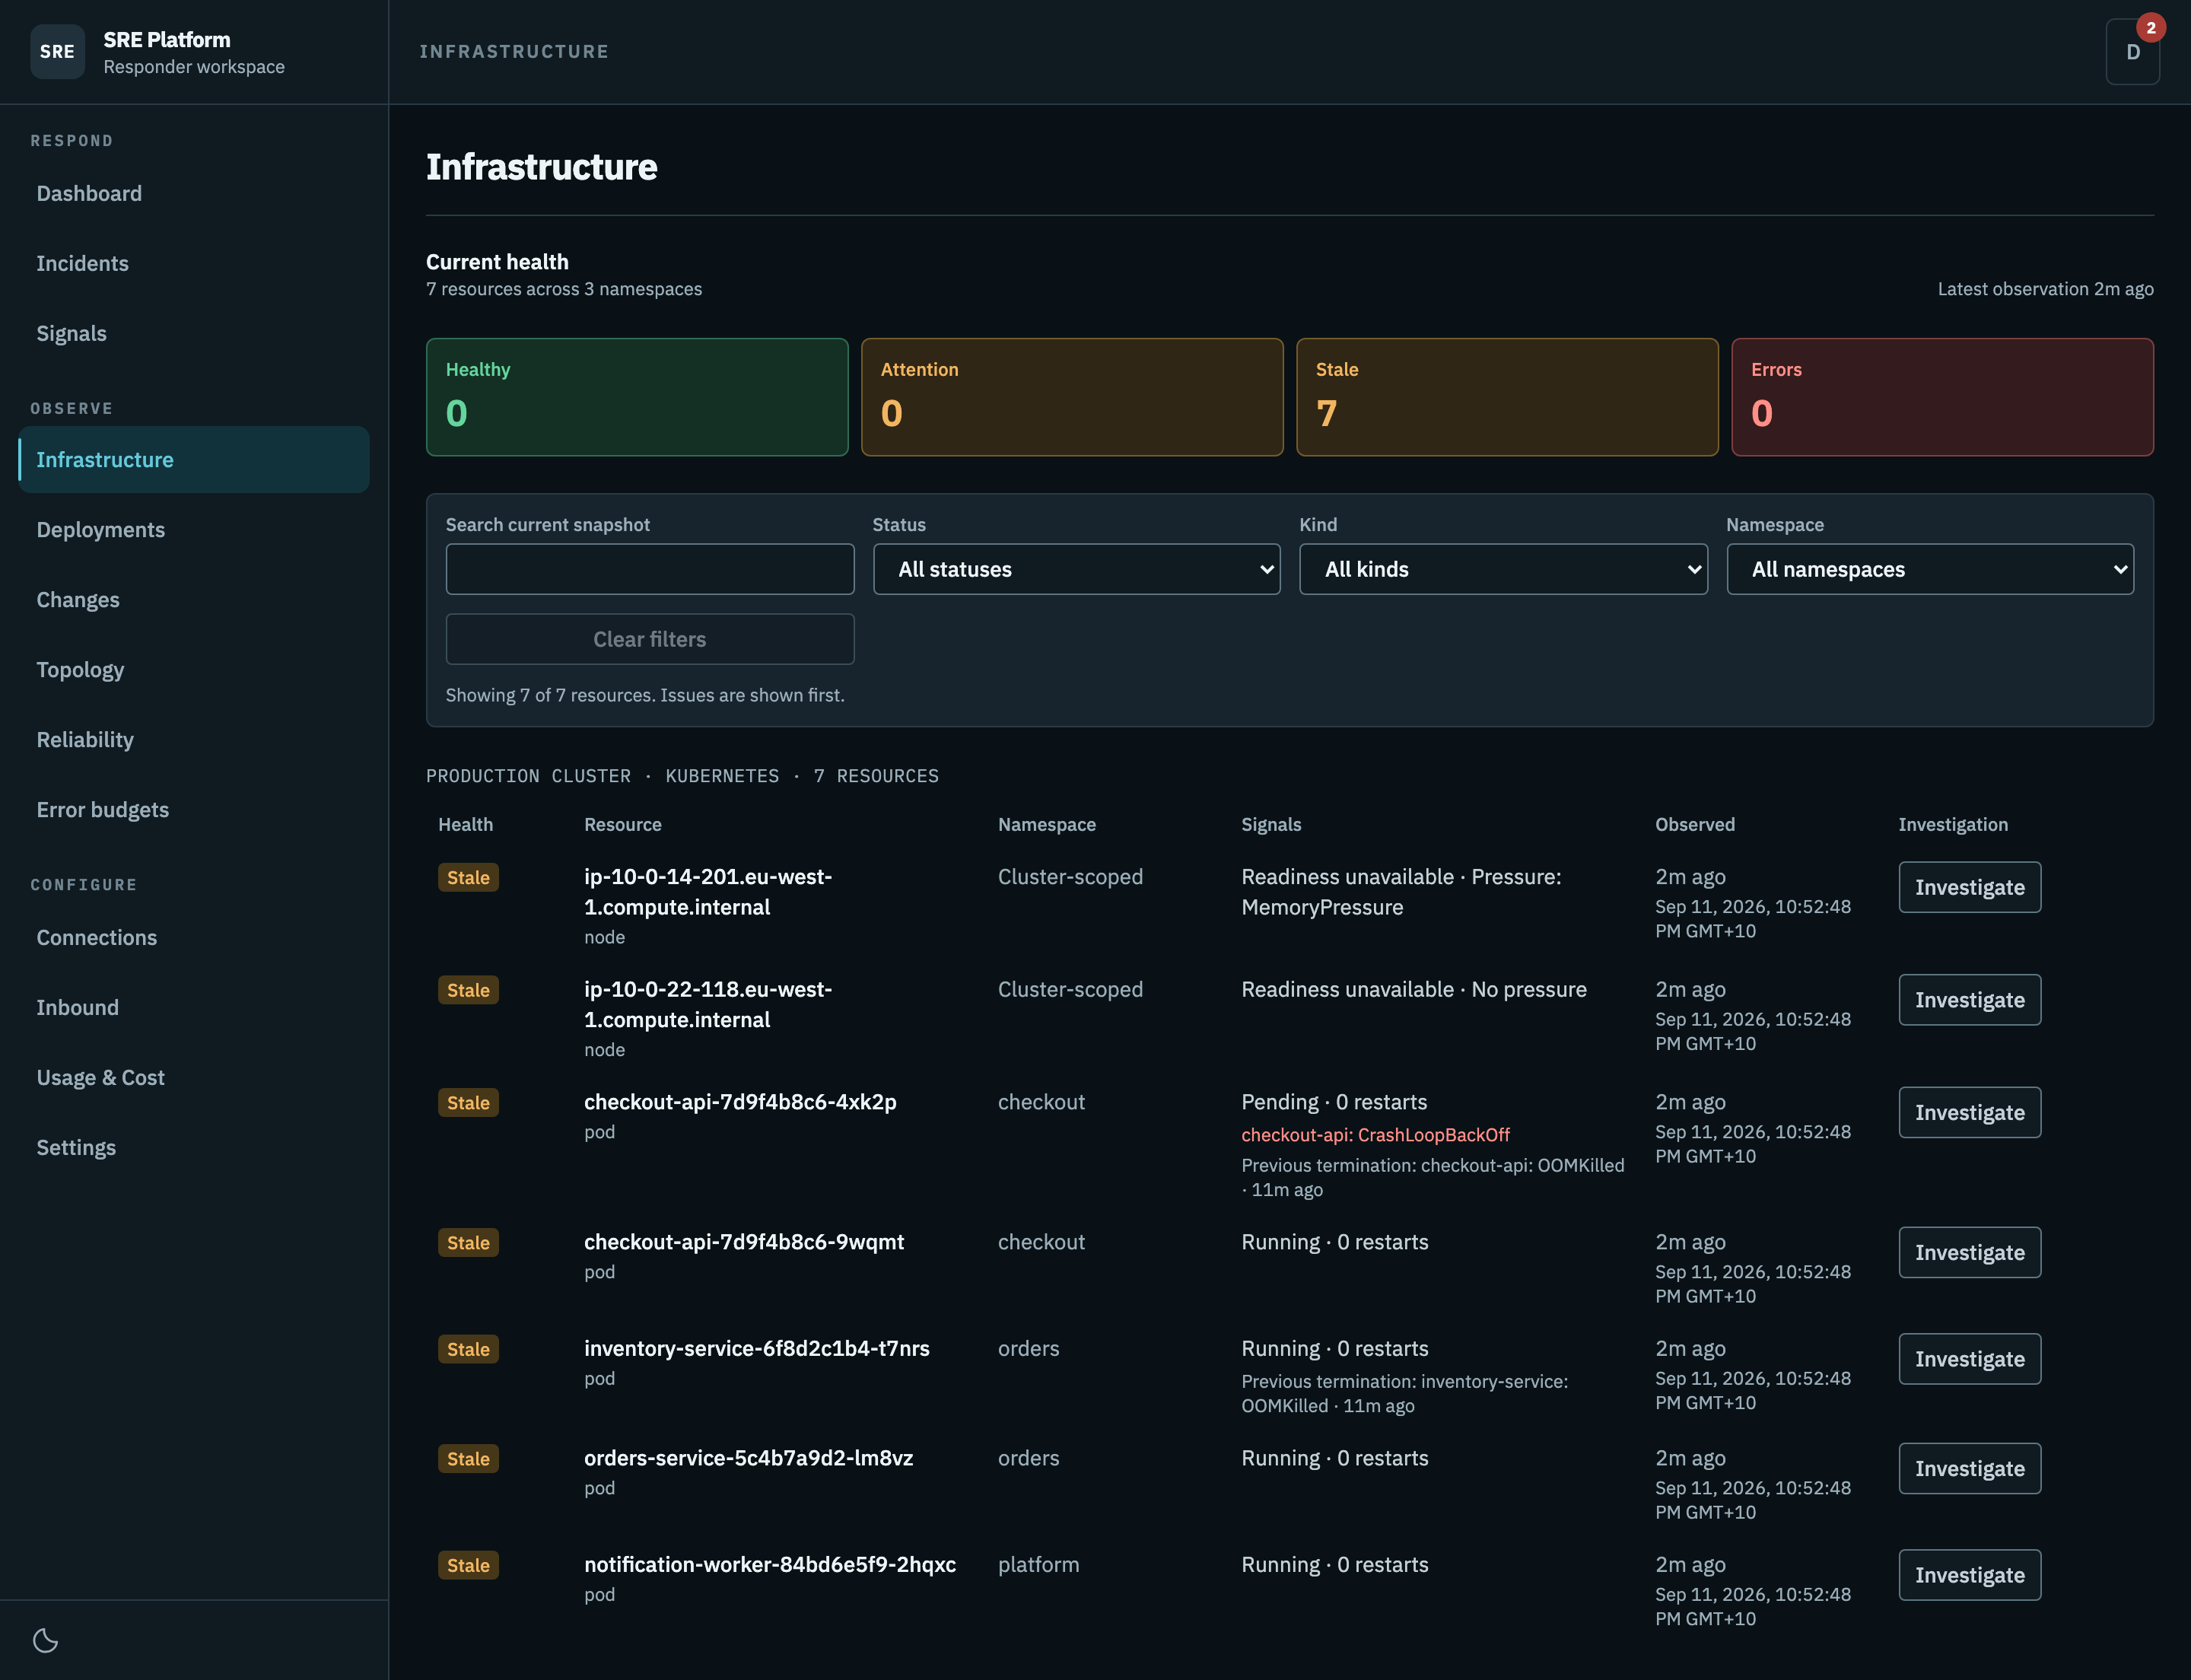Investigate pod checkout-api-7d9f4b8c6-9wqmt
Viewport: 2191px width, 1680px height.
1969,1252
